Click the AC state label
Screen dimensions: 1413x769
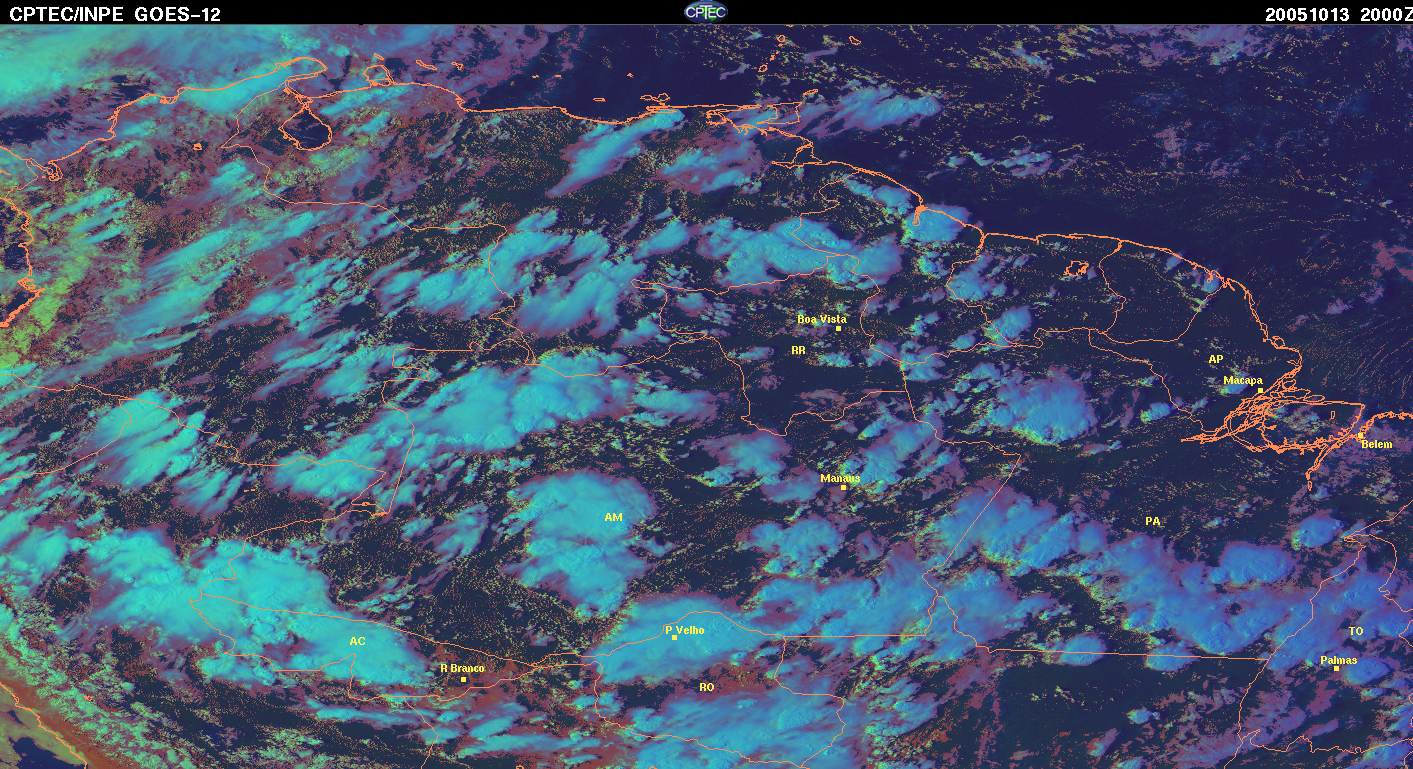[357, 641]
